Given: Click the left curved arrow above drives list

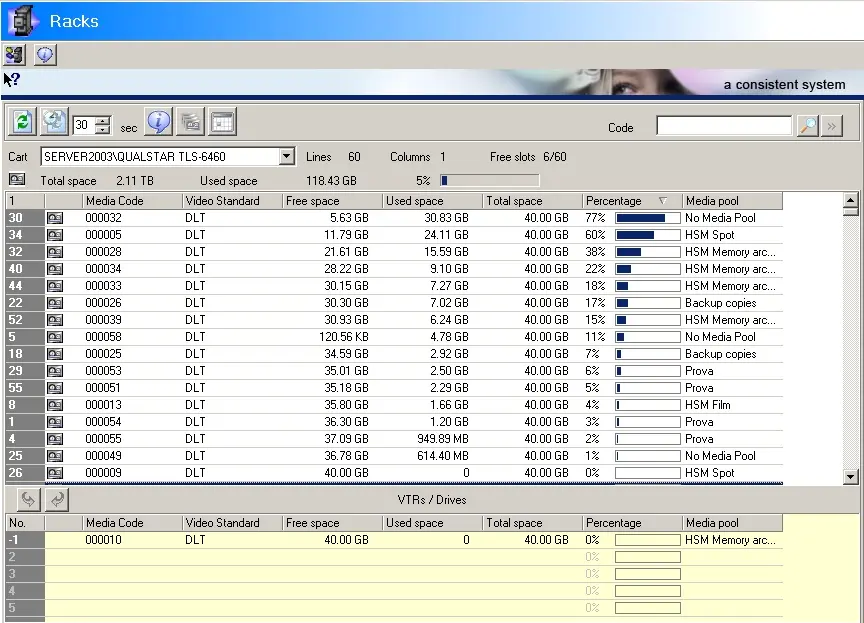Looking at the screenshot, I should point(28,499).
